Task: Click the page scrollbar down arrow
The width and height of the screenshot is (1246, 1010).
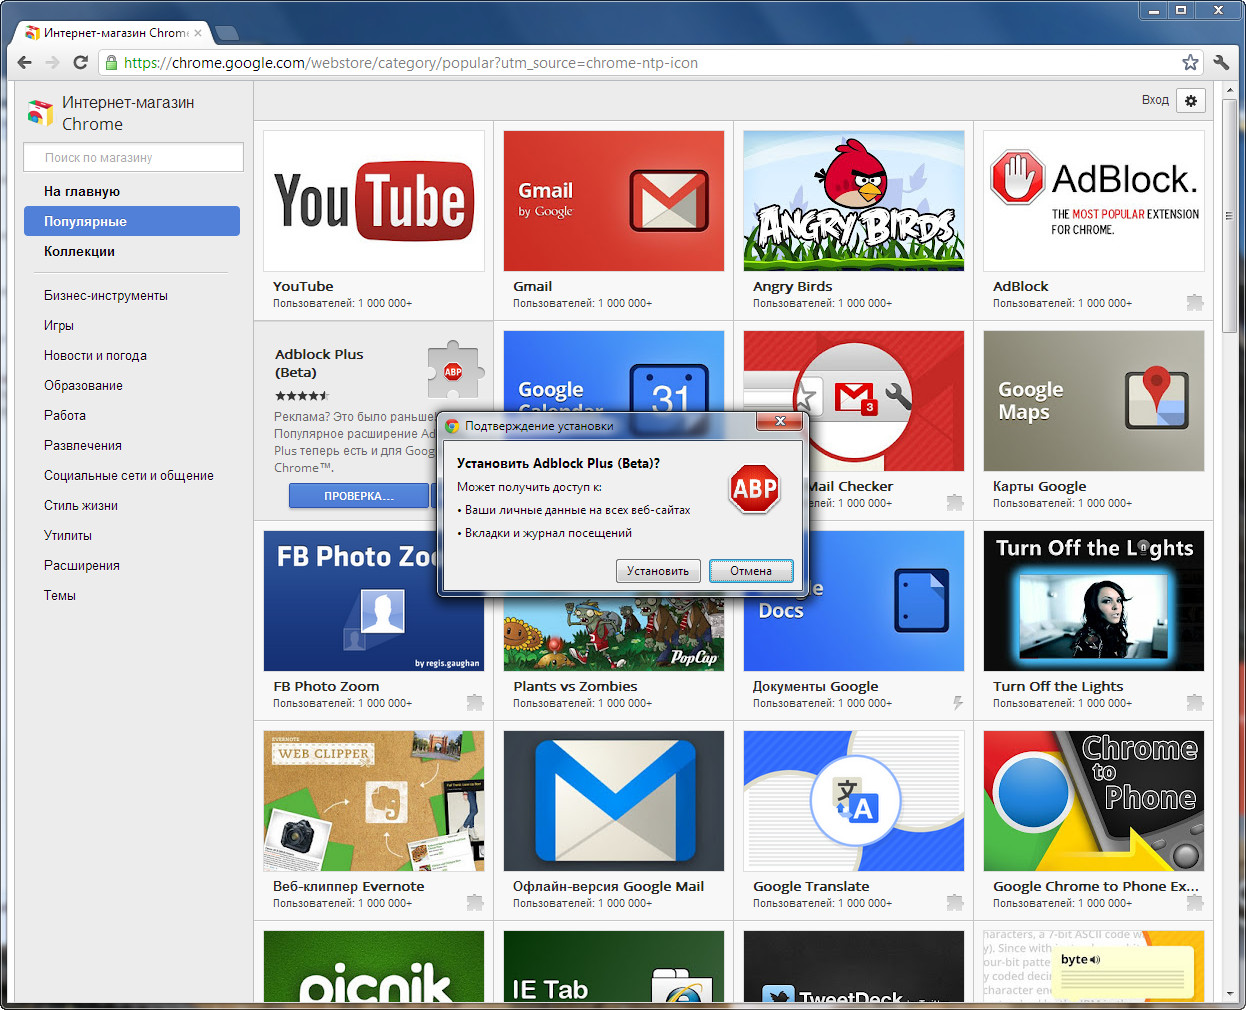Action: point(1230,993)
